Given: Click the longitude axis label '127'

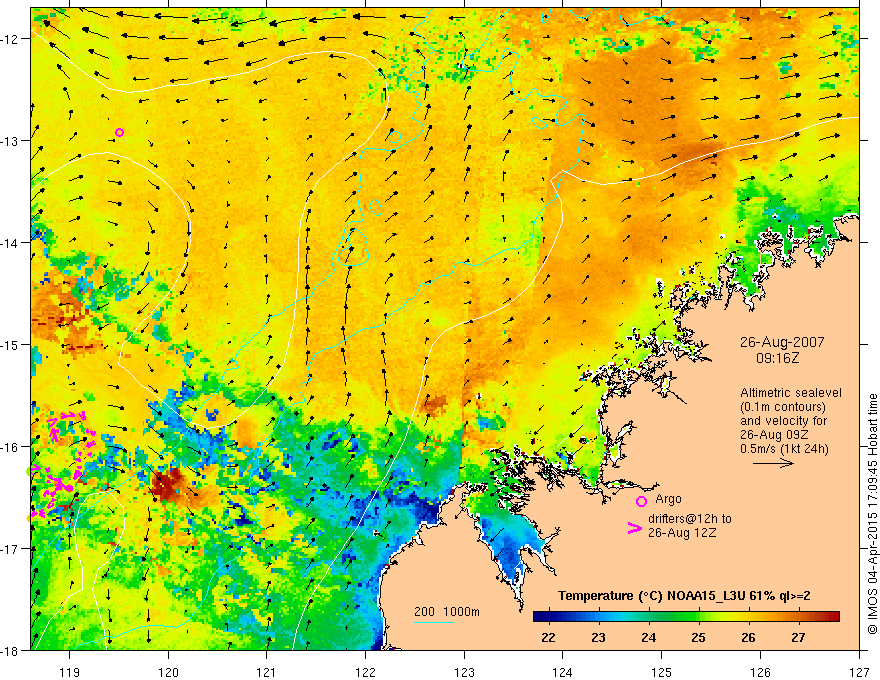Looking at the screenshot, I should coord(859,672).
